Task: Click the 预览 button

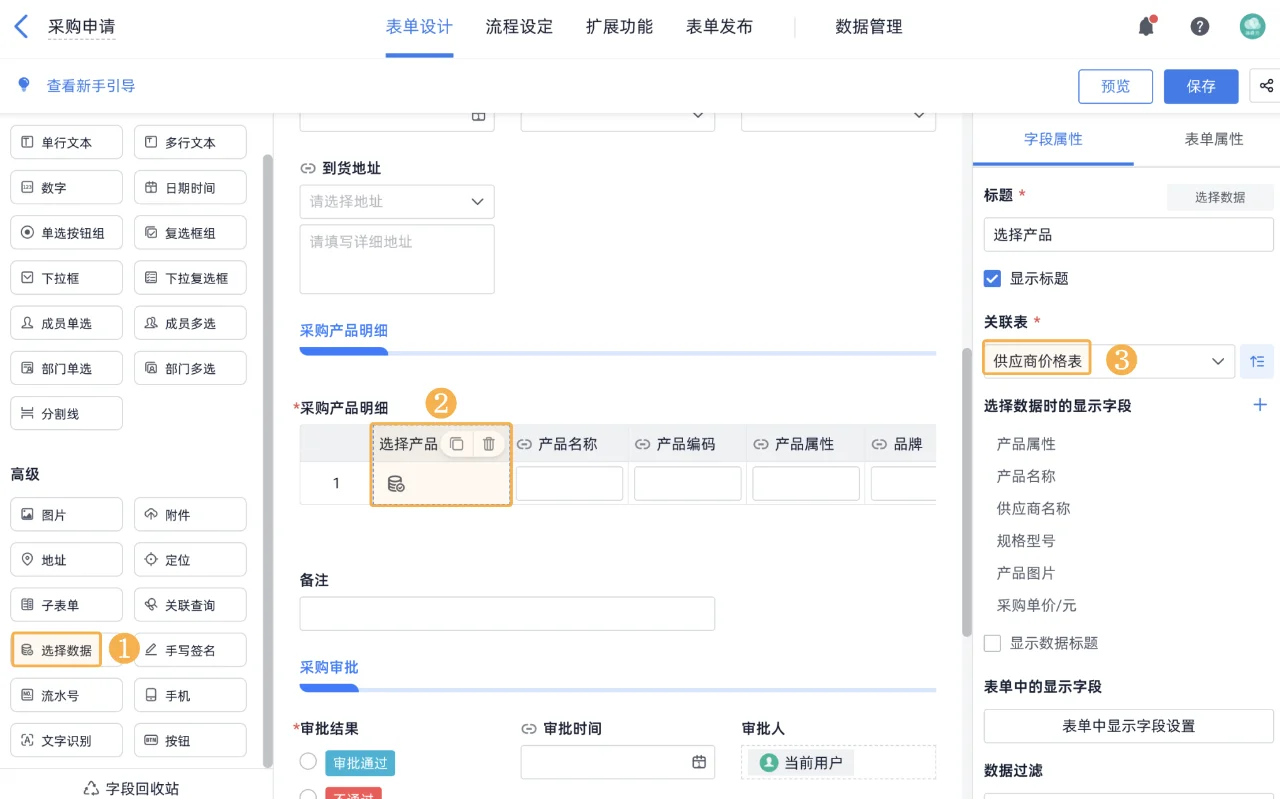Action: (1115, 86)
